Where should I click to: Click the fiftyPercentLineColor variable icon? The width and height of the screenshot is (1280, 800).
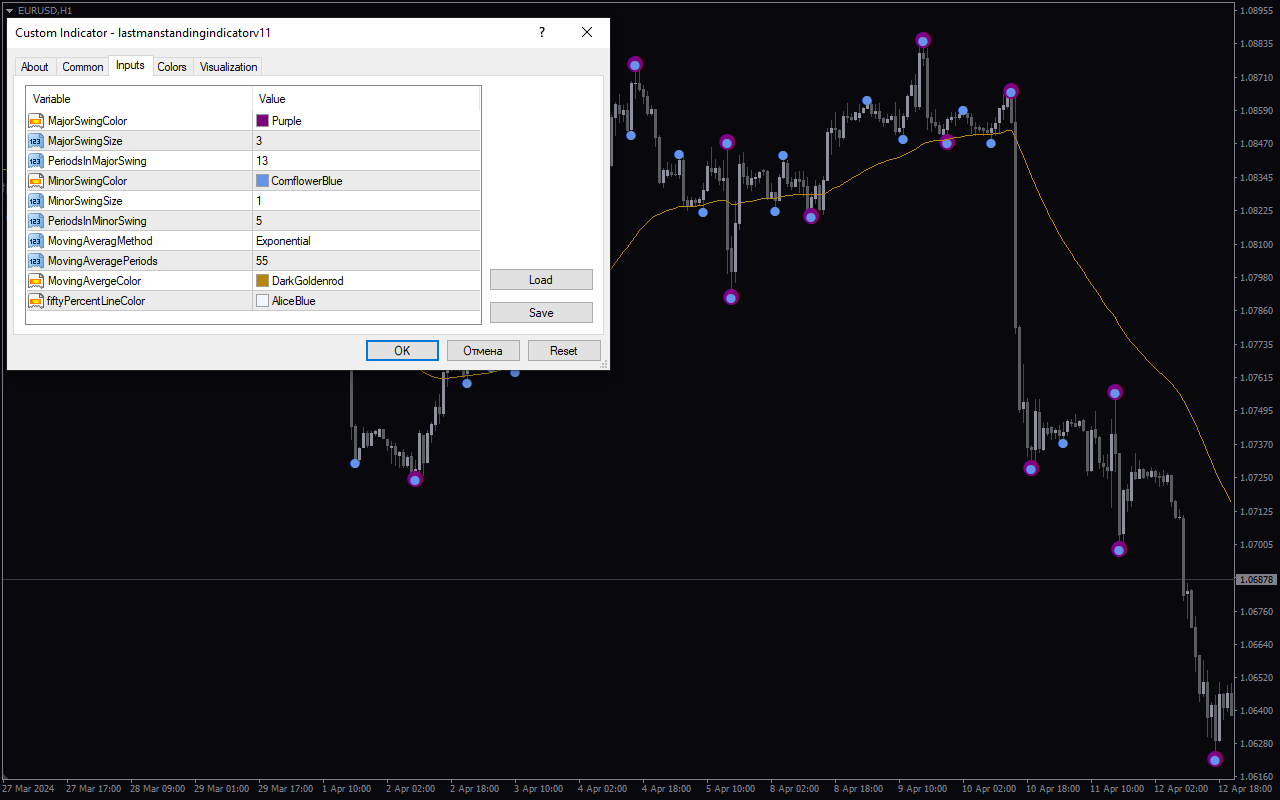click(36, 301)
